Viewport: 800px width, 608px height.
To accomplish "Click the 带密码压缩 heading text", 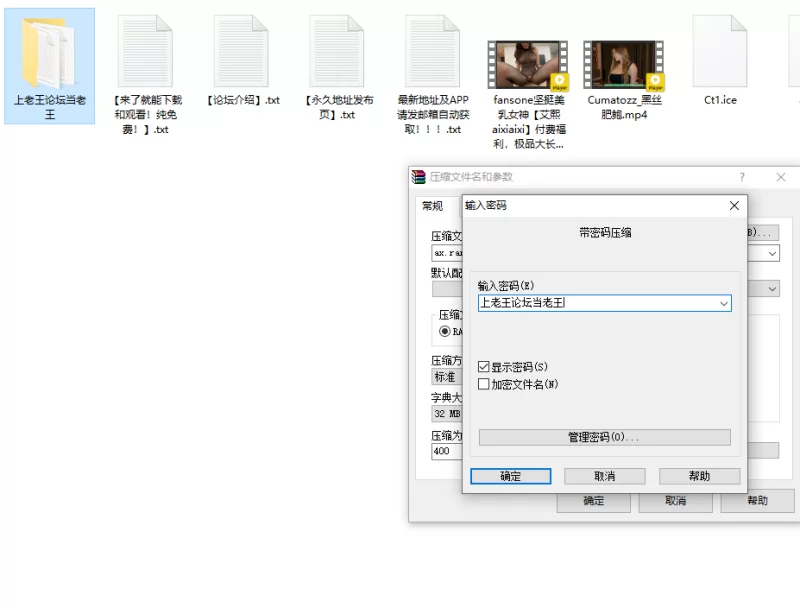I will (x=605, y=233).
